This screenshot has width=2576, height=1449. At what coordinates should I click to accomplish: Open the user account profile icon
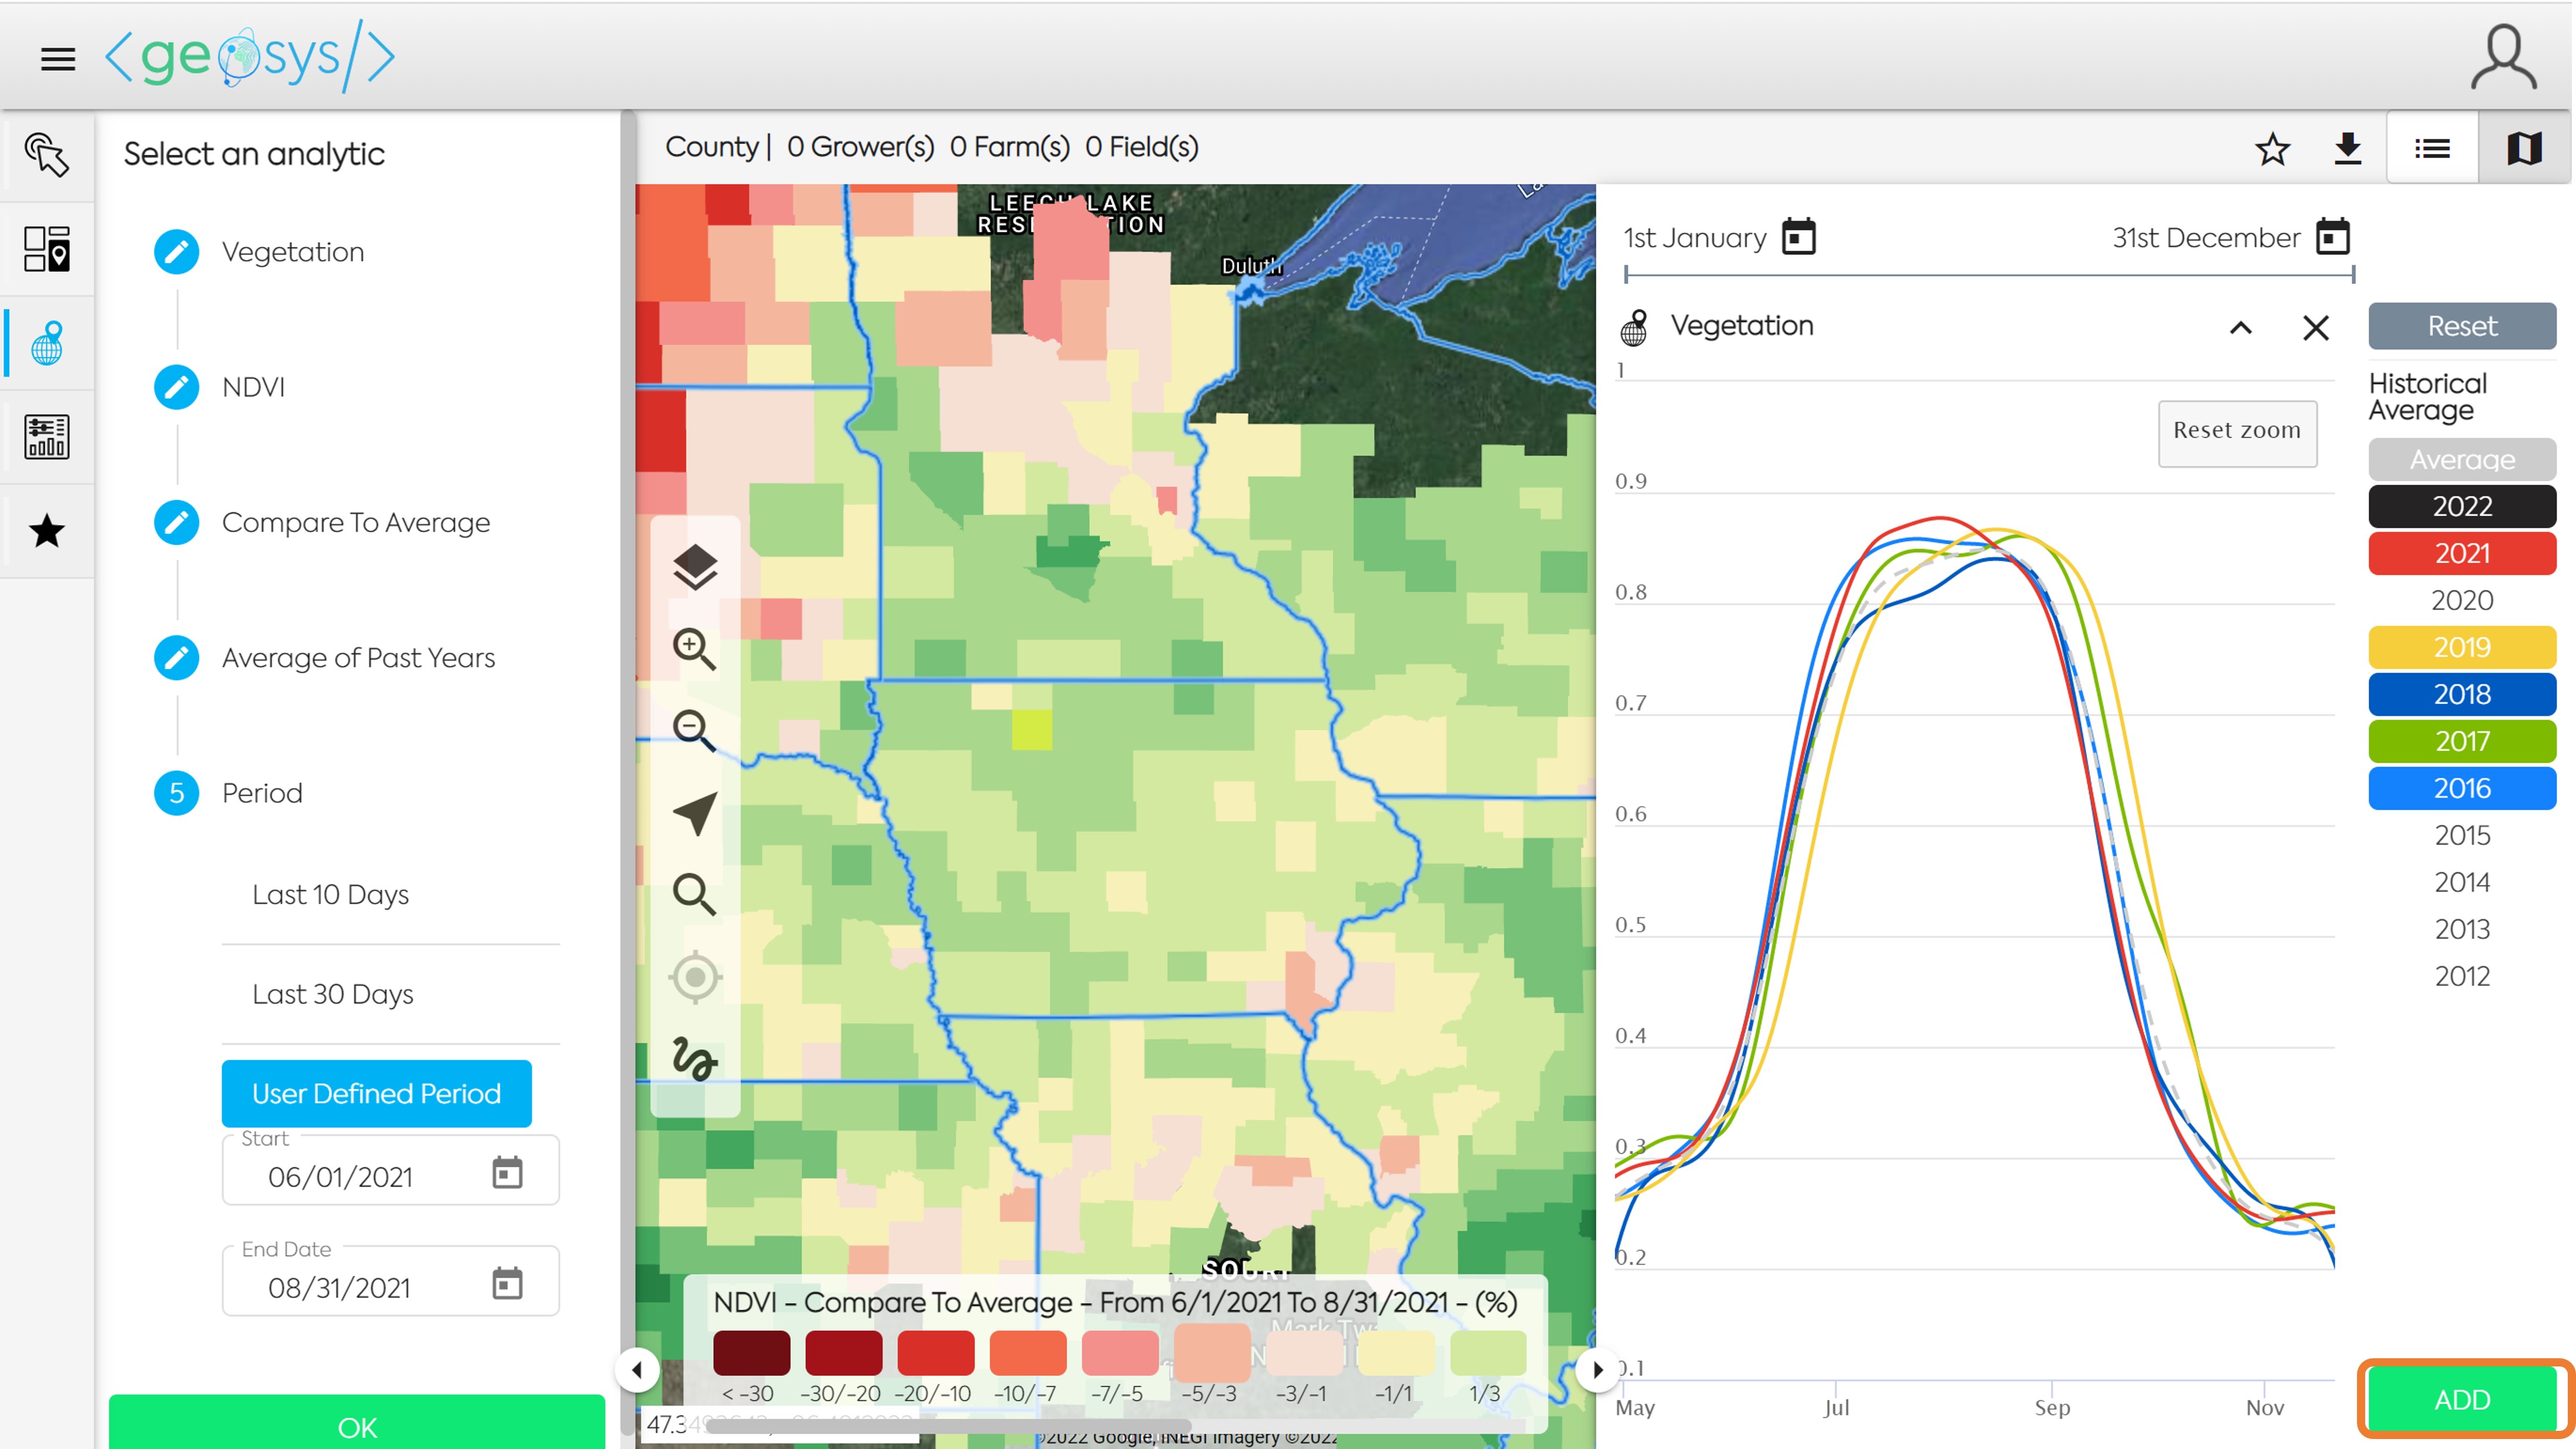(x=2503, y=57)
